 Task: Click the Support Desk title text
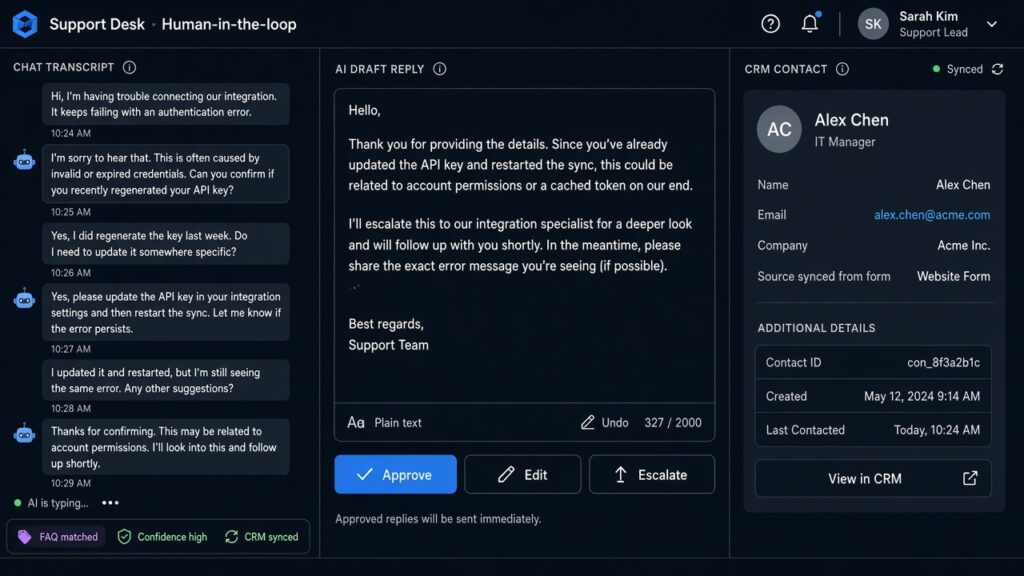coord(97,24)
